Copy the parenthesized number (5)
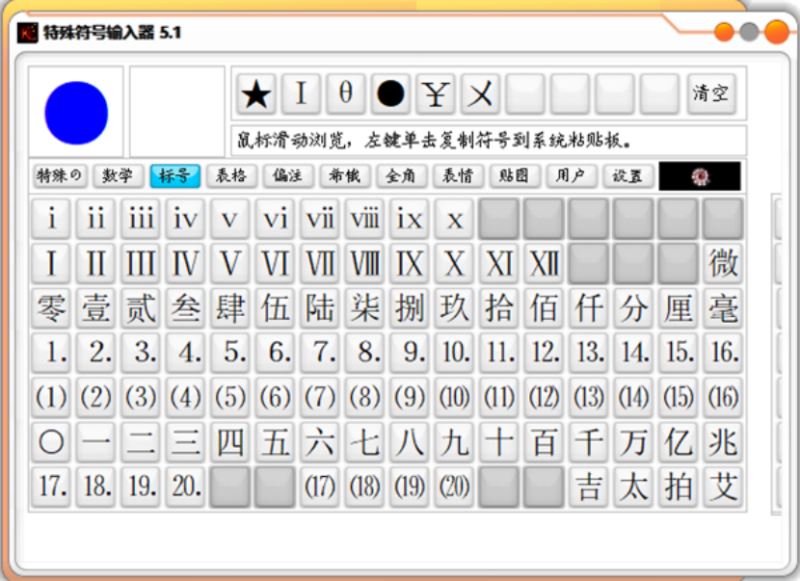 pos(230,397)
